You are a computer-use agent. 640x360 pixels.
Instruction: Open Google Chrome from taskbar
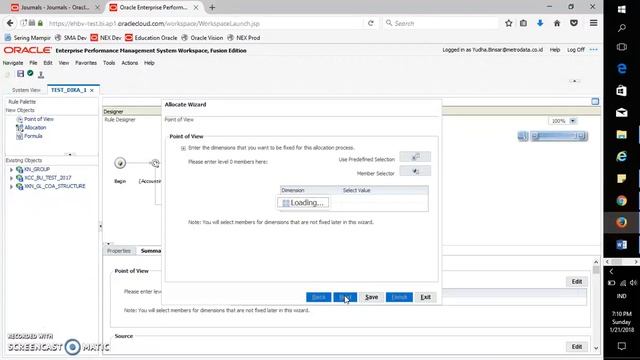click(x=622, y=200)
